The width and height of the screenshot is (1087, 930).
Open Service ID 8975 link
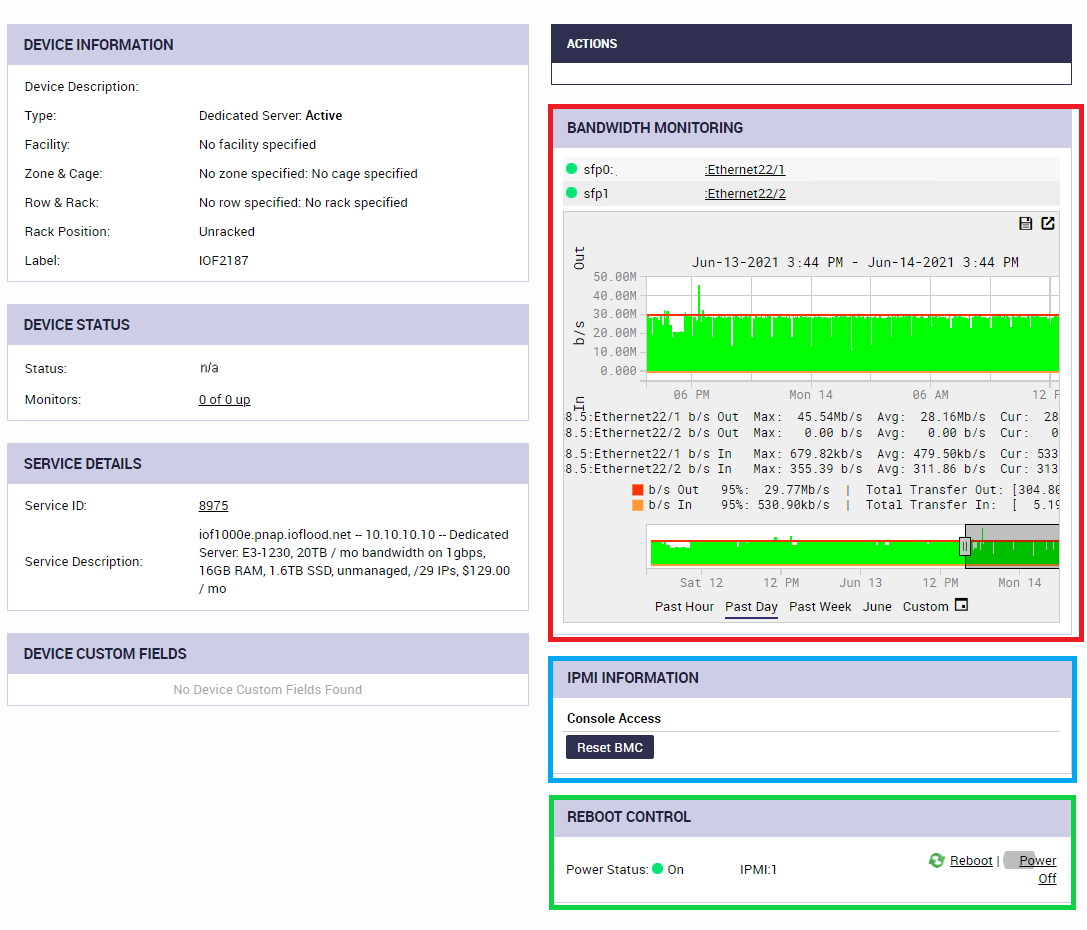[213, 505]
